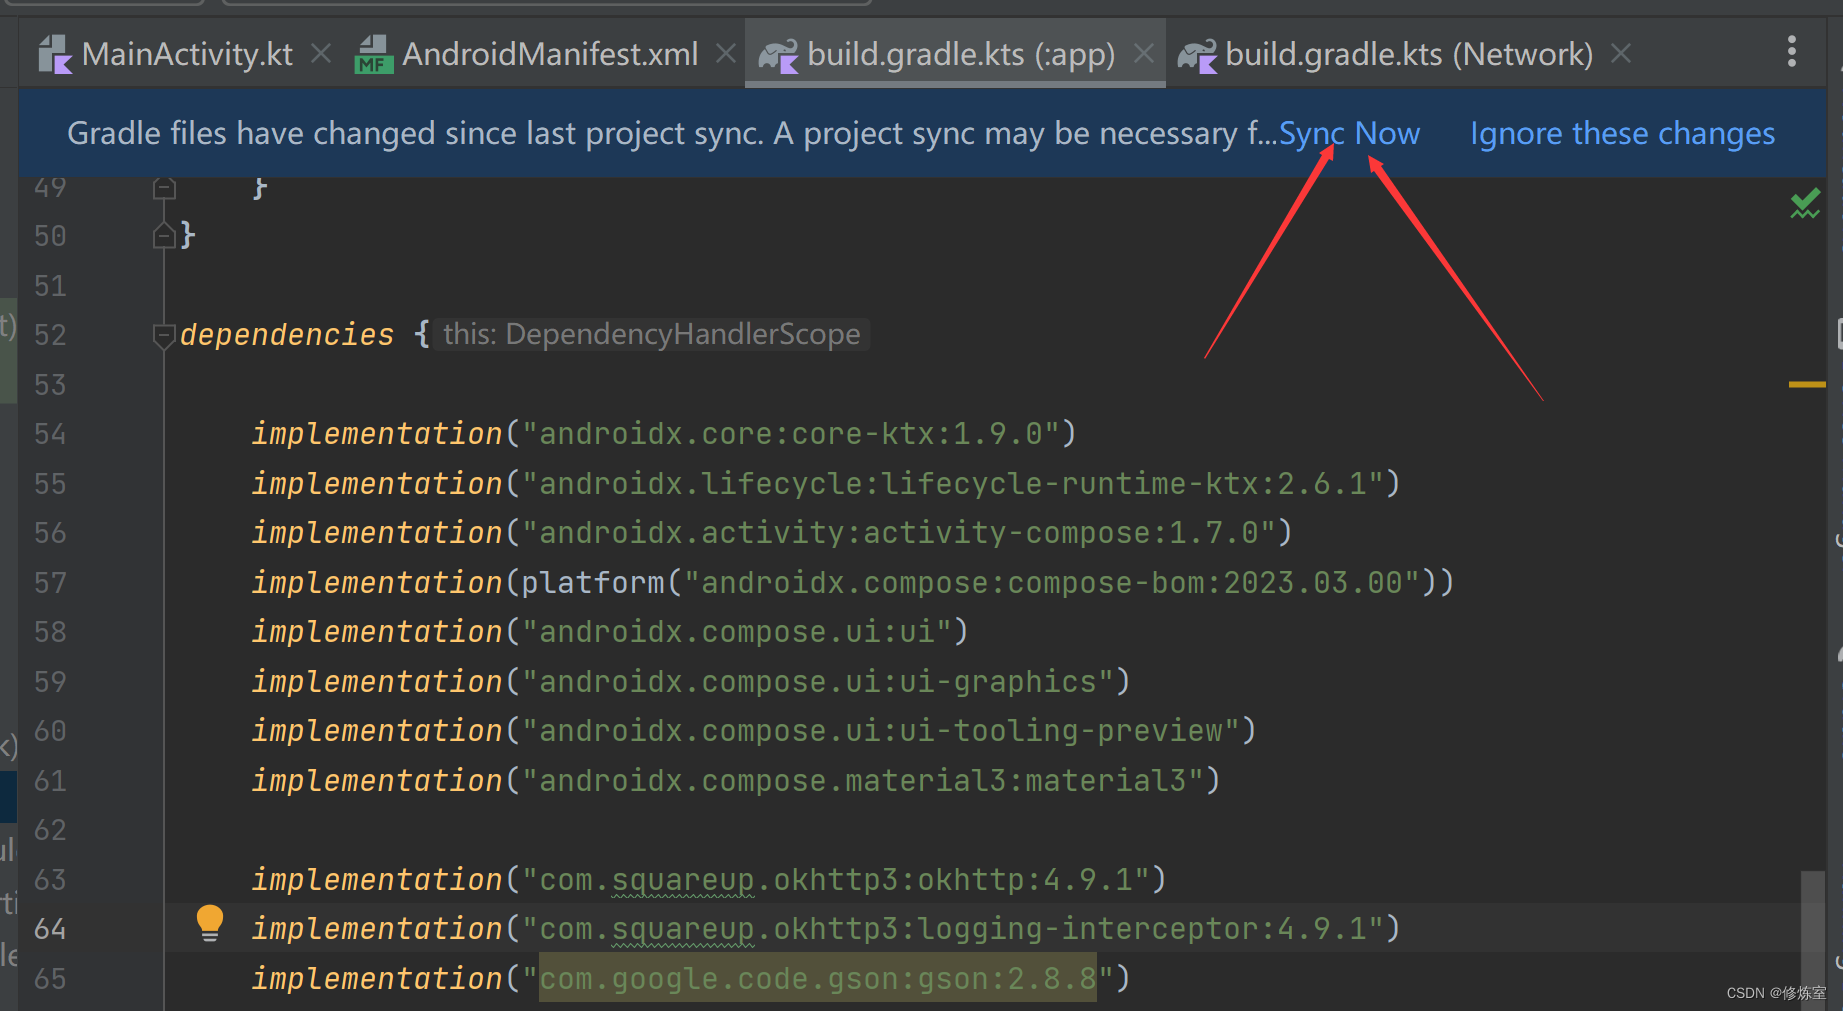Image resolution: width=1843 pixels, height=1011 pixels.
Task: Click the Kotlin icon on MainActivity.kt tab
Action: click(54, 53)
